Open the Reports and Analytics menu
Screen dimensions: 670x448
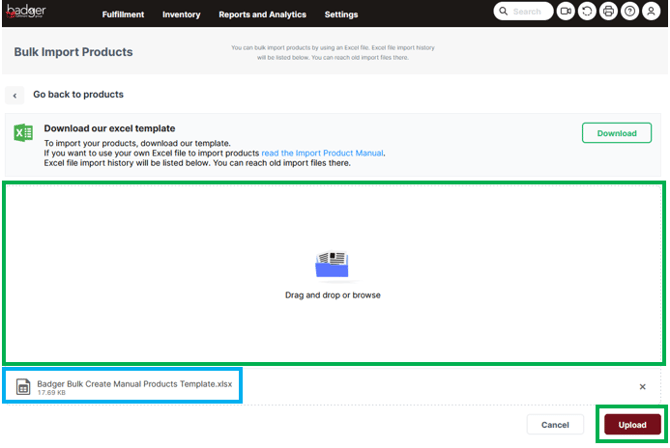[x=262, y=15]
